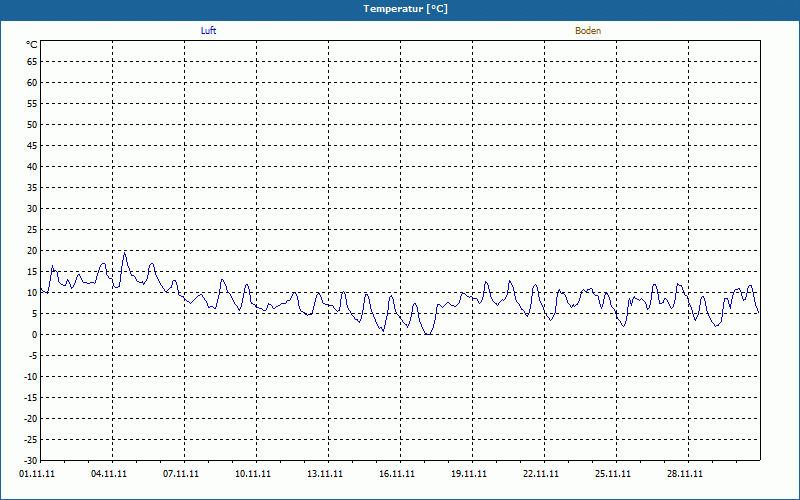Select the 30 y-axis value
The image size is (800, 500).
click(x=32, y=209)
